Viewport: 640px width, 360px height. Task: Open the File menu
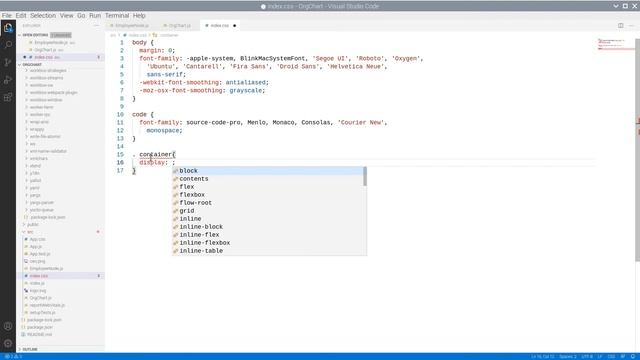7,16
